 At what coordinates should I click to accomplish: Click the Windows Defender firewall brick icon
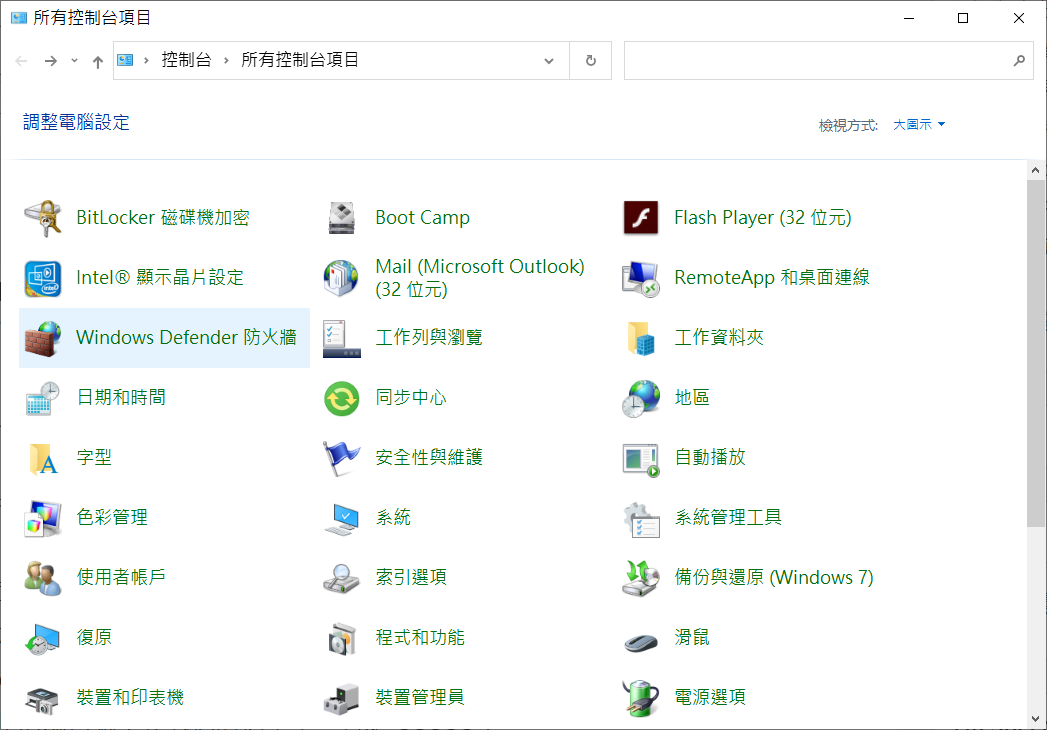[x=43, y=338]
